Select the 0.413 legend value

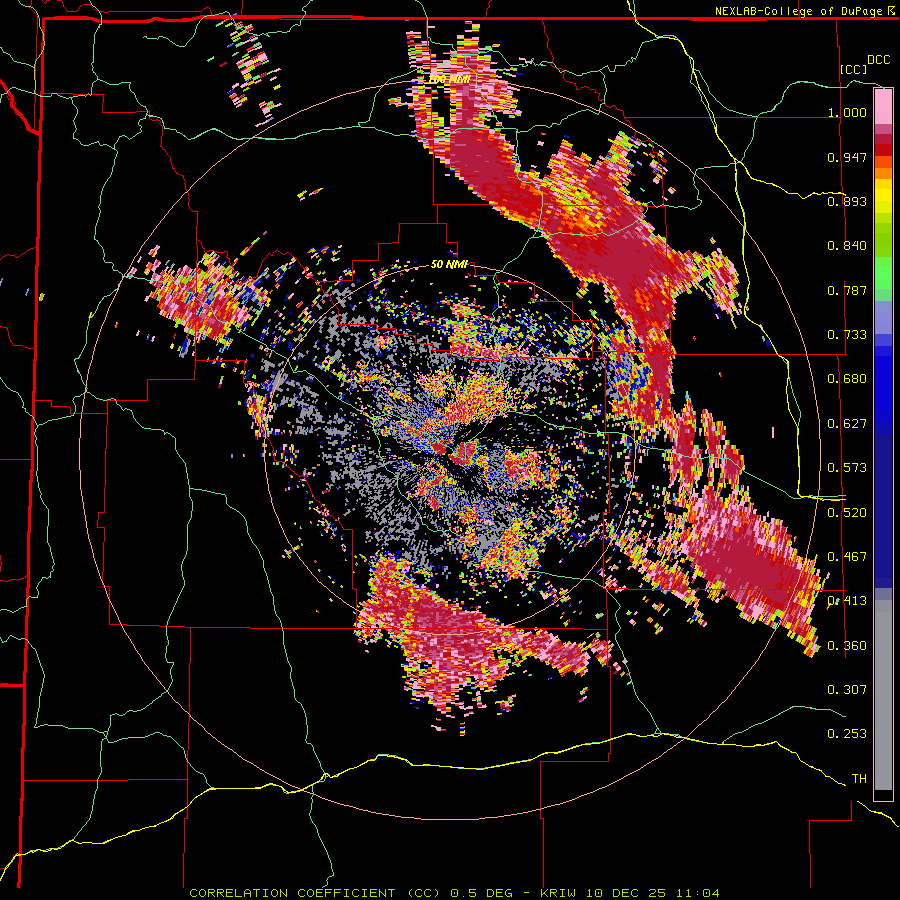847,601
